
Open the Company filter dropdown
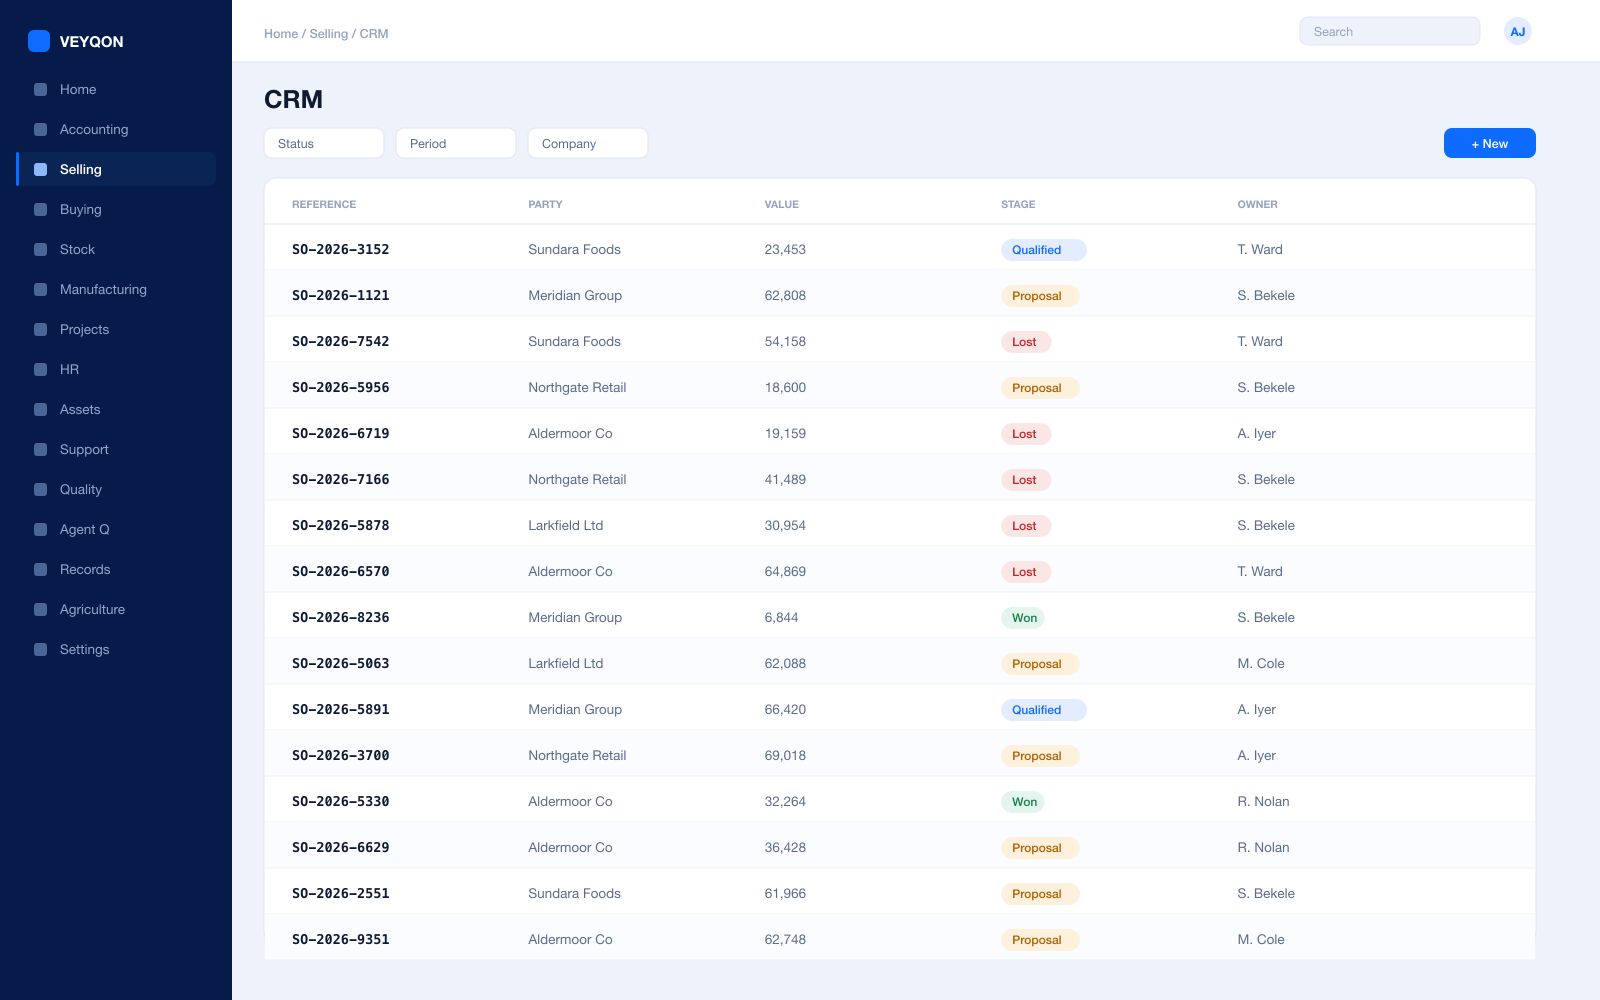point(588,143)
